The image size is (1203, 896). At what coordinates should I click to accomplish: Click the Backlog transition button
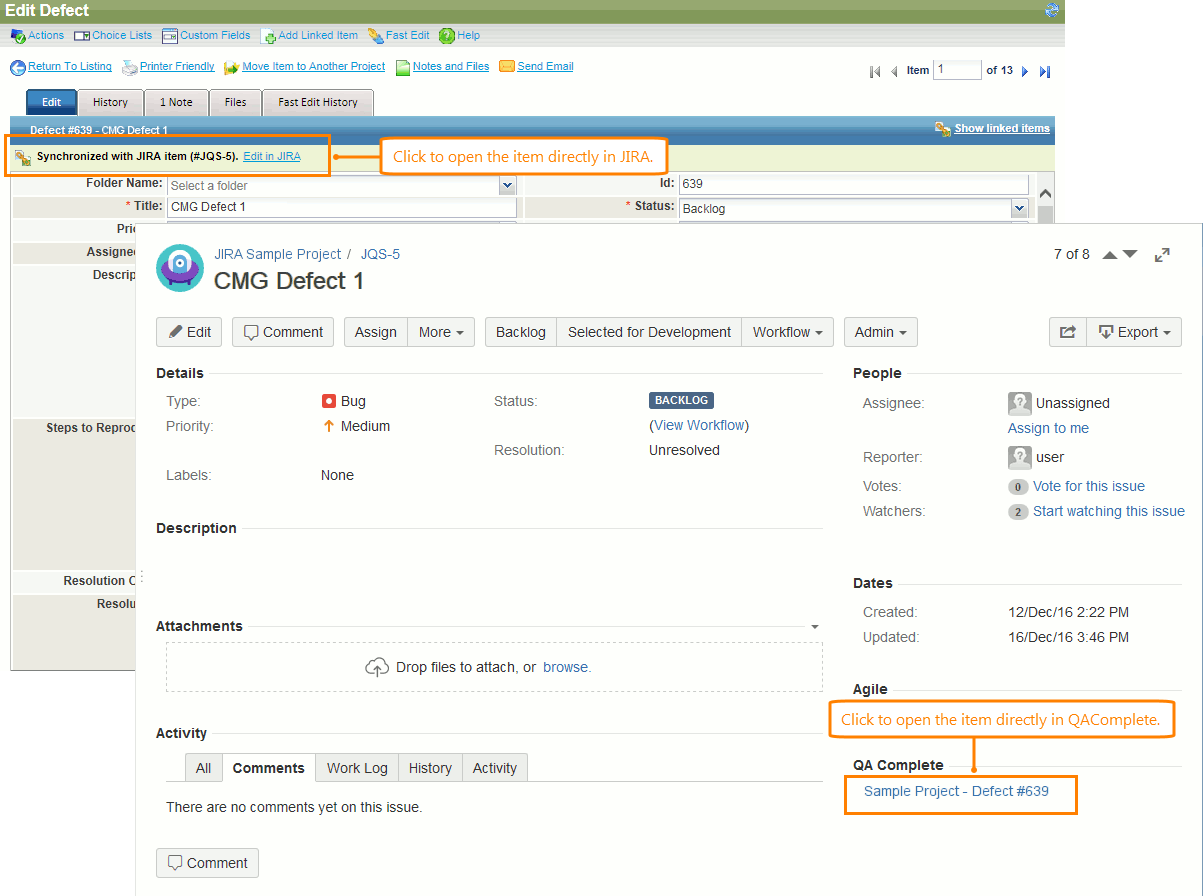coord(521,332)
